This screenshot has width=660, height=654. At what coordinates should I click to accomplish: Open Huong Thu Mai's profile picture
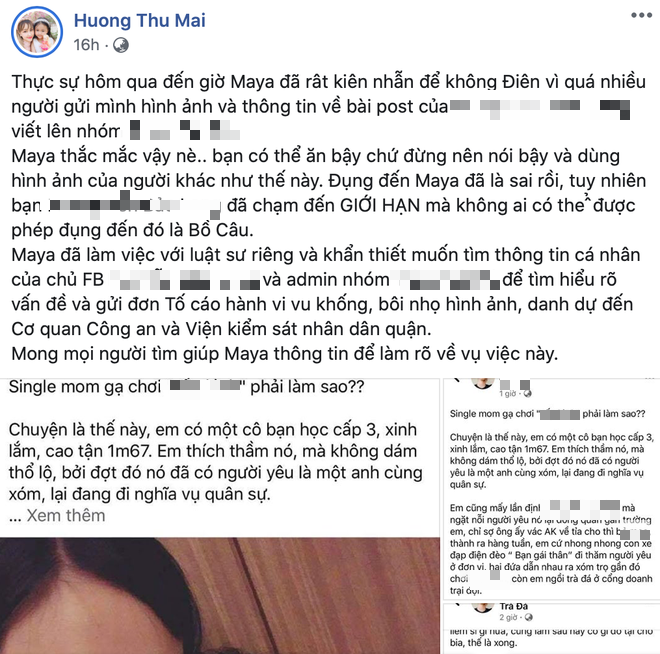click(x=37, y=32)
